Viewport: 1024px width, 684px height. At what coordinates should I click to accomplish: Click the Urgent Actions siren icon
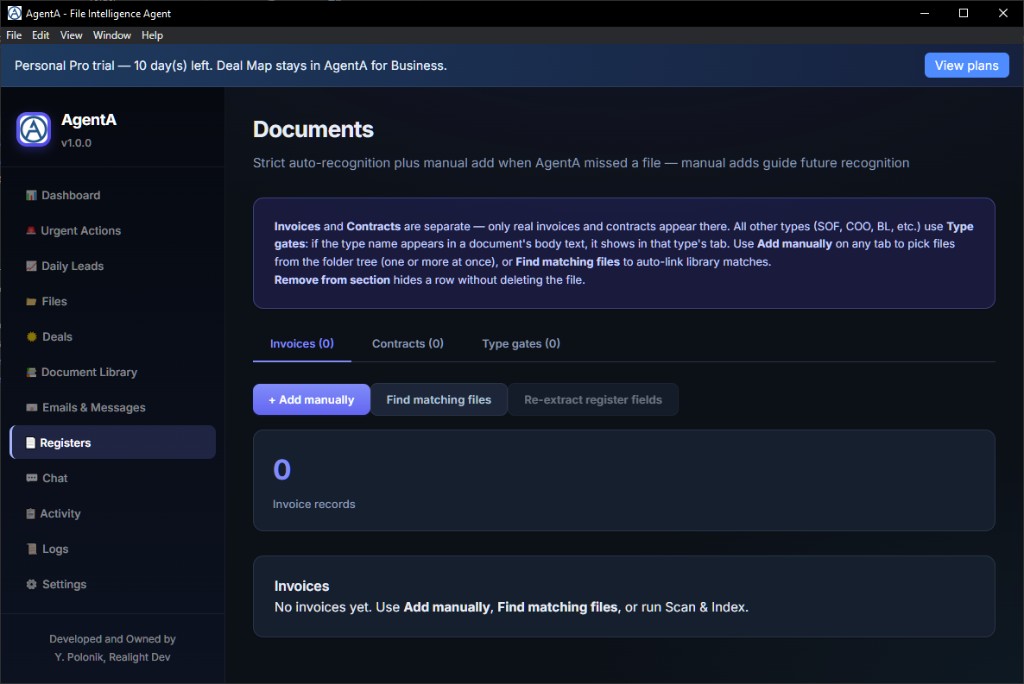[x=31, y=231]
